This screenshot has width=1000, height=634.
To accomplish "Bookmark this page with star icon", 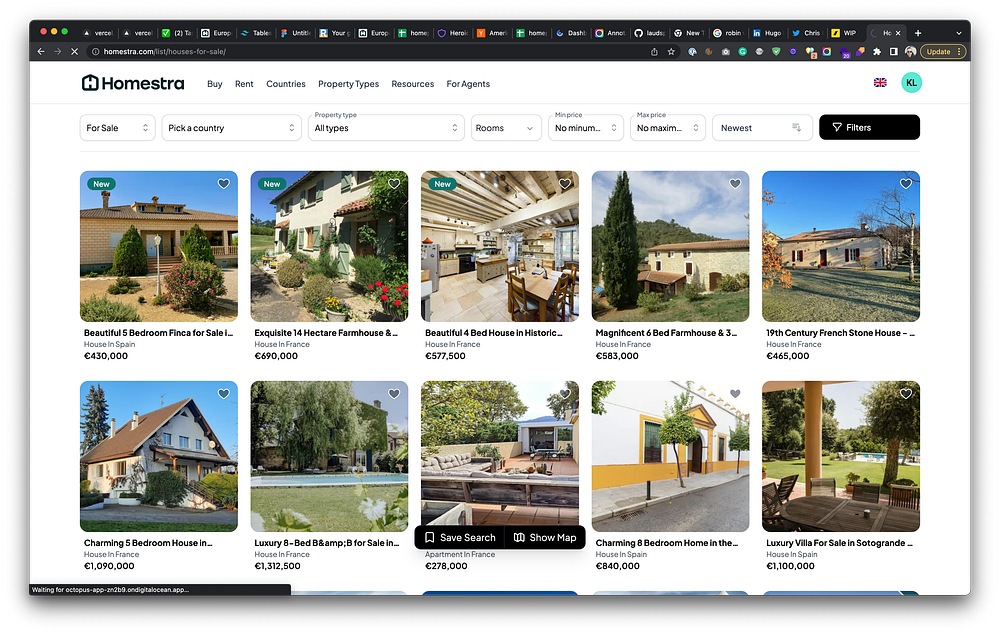I will click(x=671, y=52).
